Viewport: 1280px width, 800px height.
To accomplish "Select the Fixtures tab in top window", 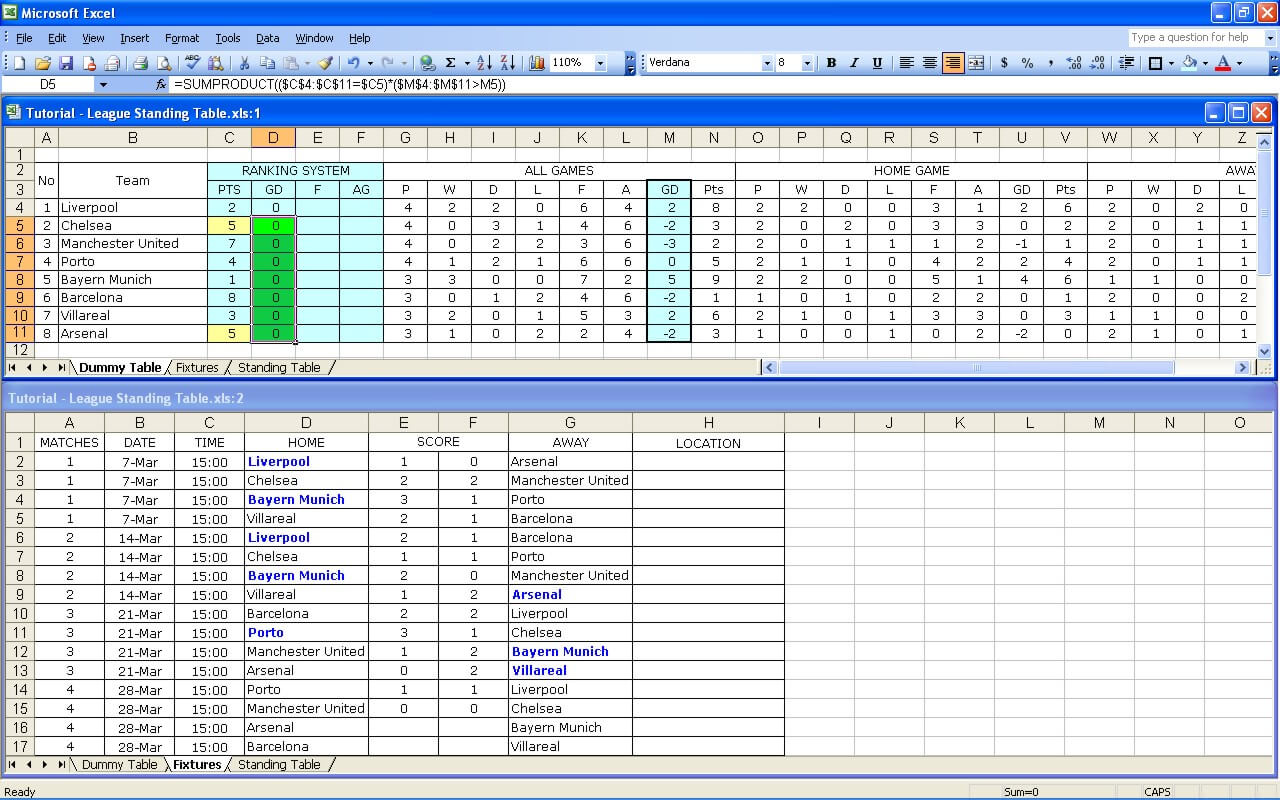I will pos(197,367).
